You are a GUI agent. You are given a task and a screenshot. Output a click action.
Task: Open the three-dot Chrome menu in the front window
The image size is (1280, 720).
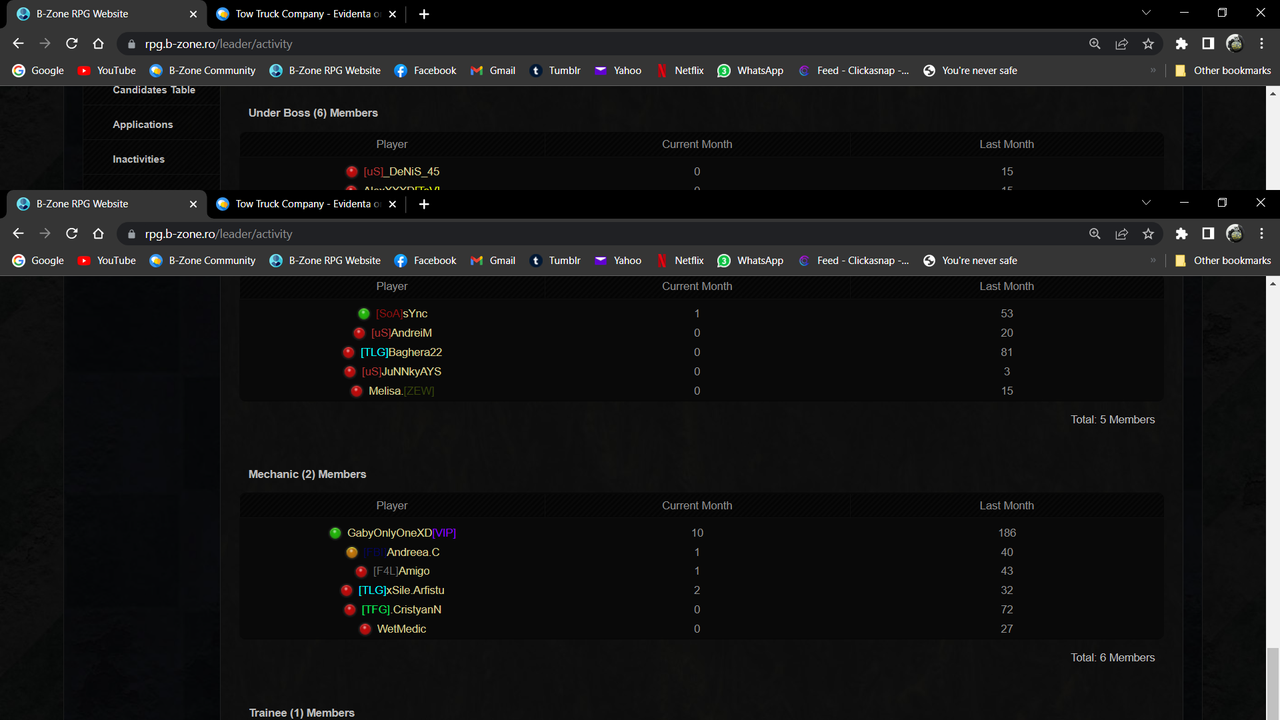coord(1261,234)
